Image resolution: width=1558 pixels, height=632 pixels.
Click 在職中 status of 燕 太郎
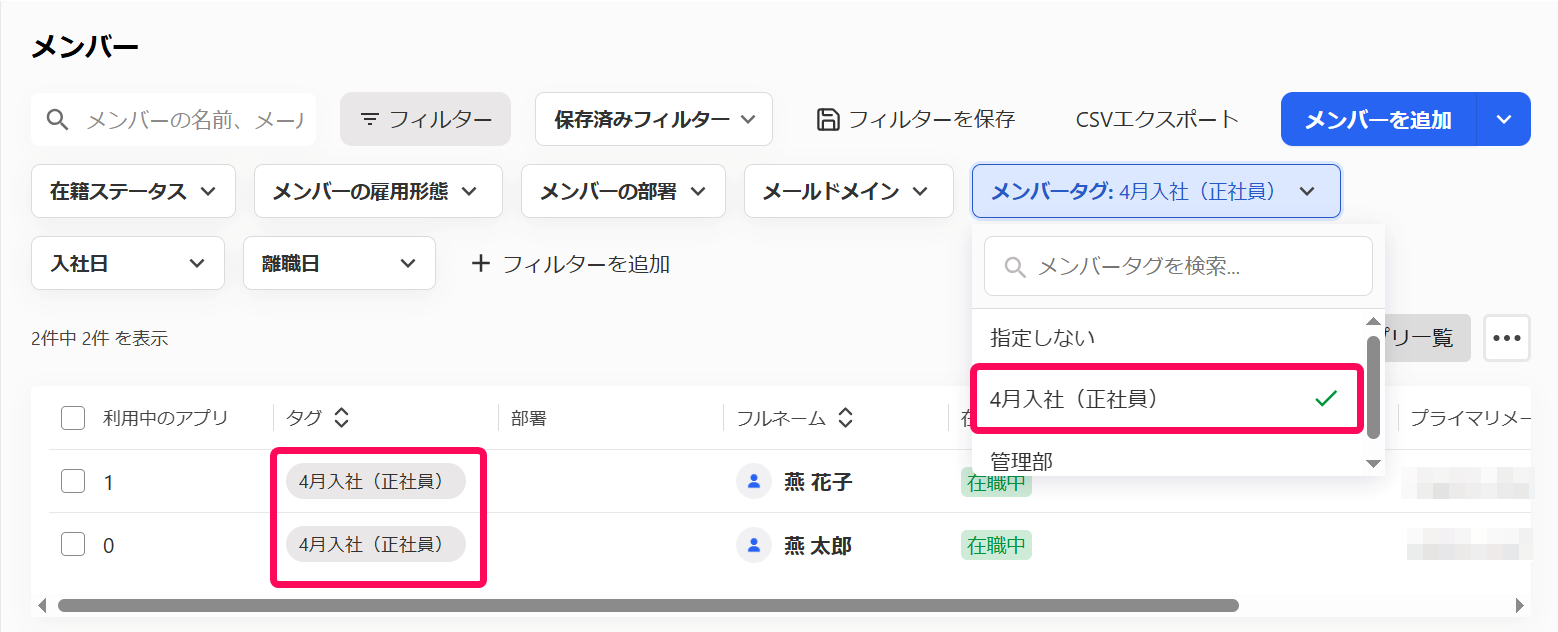(x=996, y=545)
